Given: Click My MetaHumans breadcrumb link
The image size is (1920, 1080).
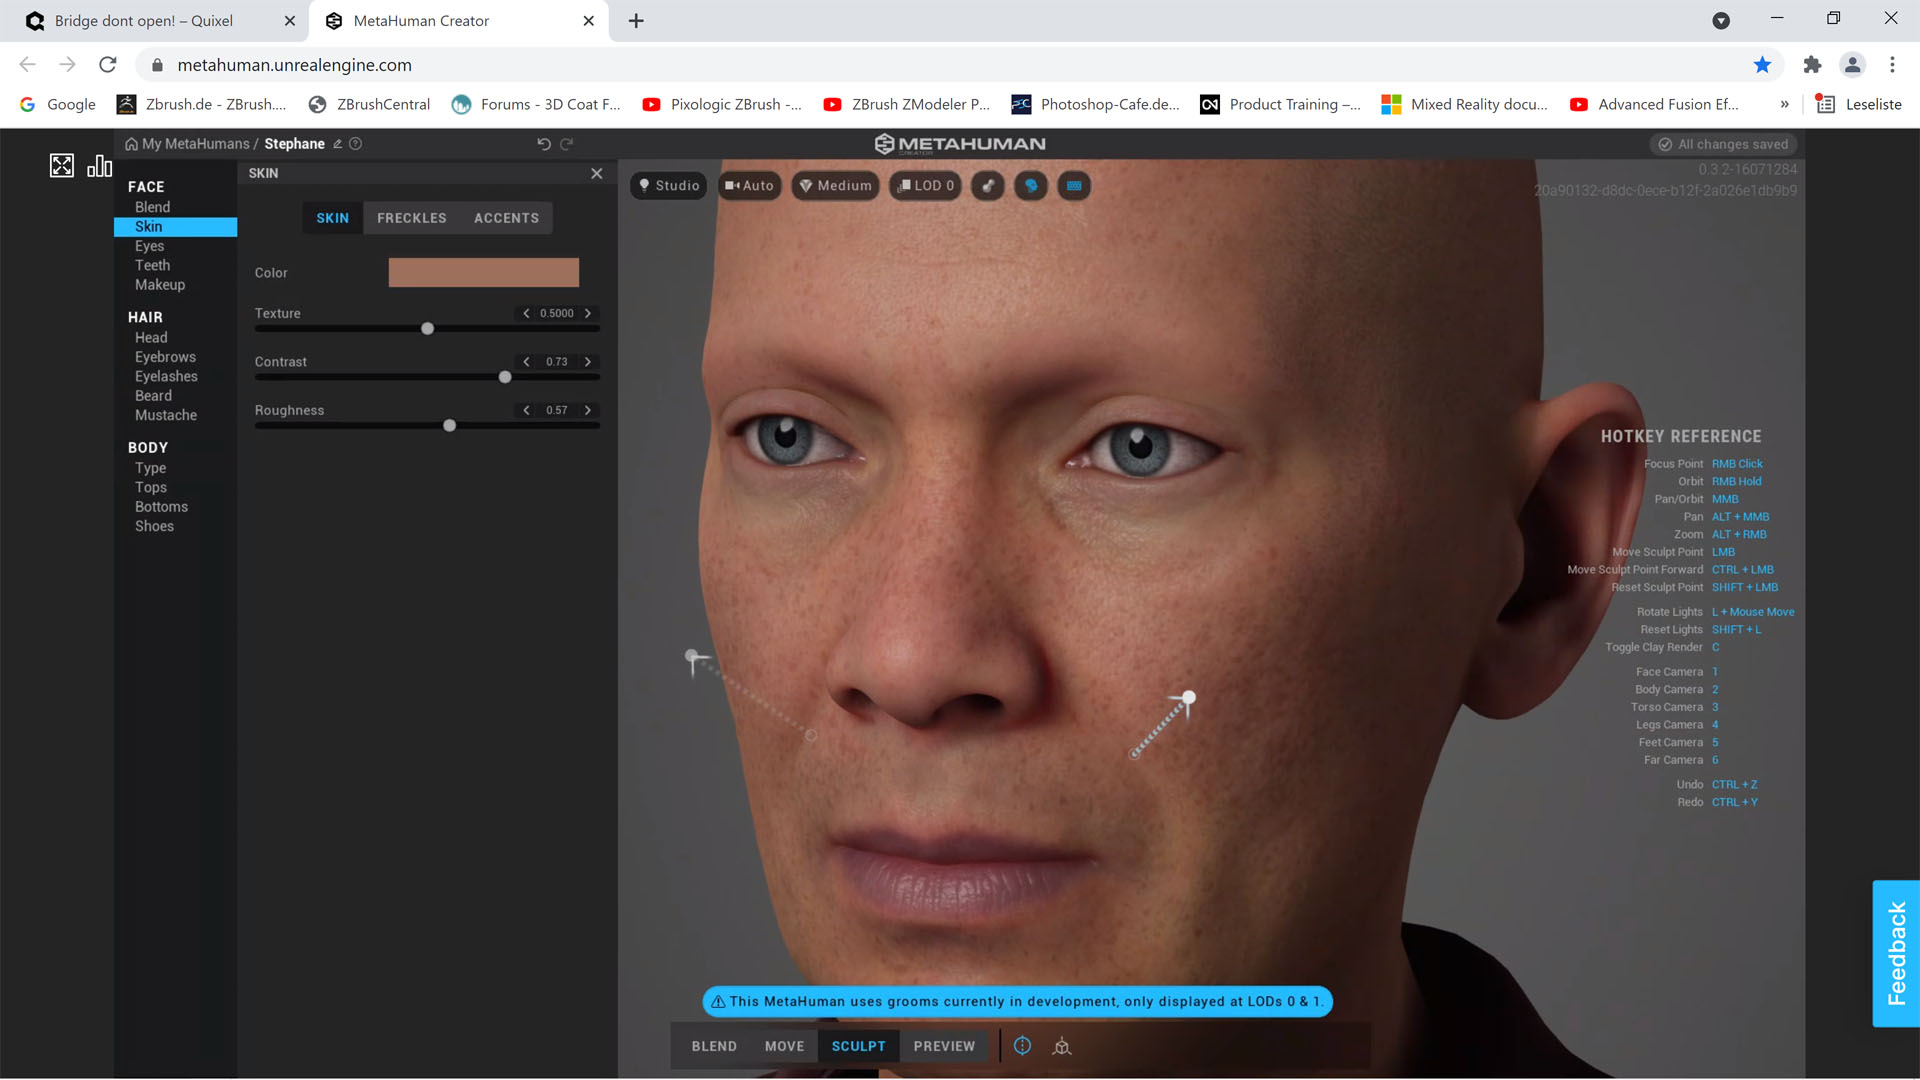Looking at the screenshot, I should click(195, 144).
